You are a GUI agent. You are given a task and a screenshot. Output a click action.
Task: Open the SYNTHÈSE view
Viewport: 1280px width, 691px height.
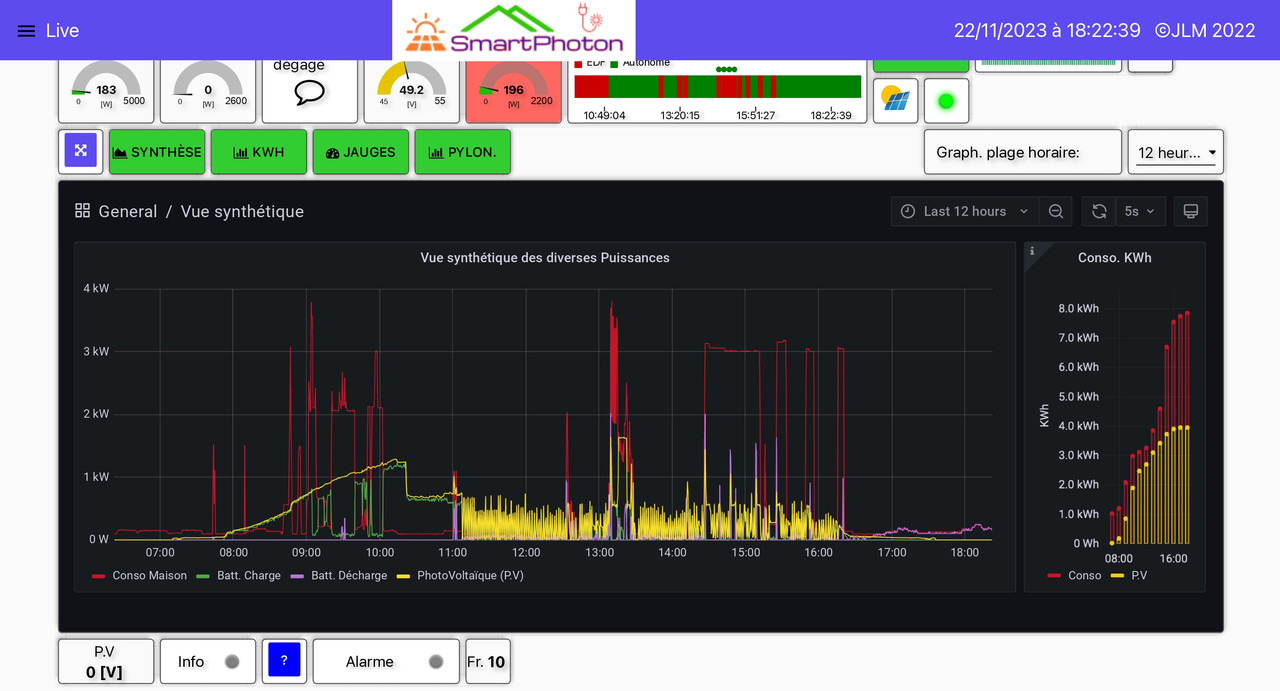pos(157,152)
